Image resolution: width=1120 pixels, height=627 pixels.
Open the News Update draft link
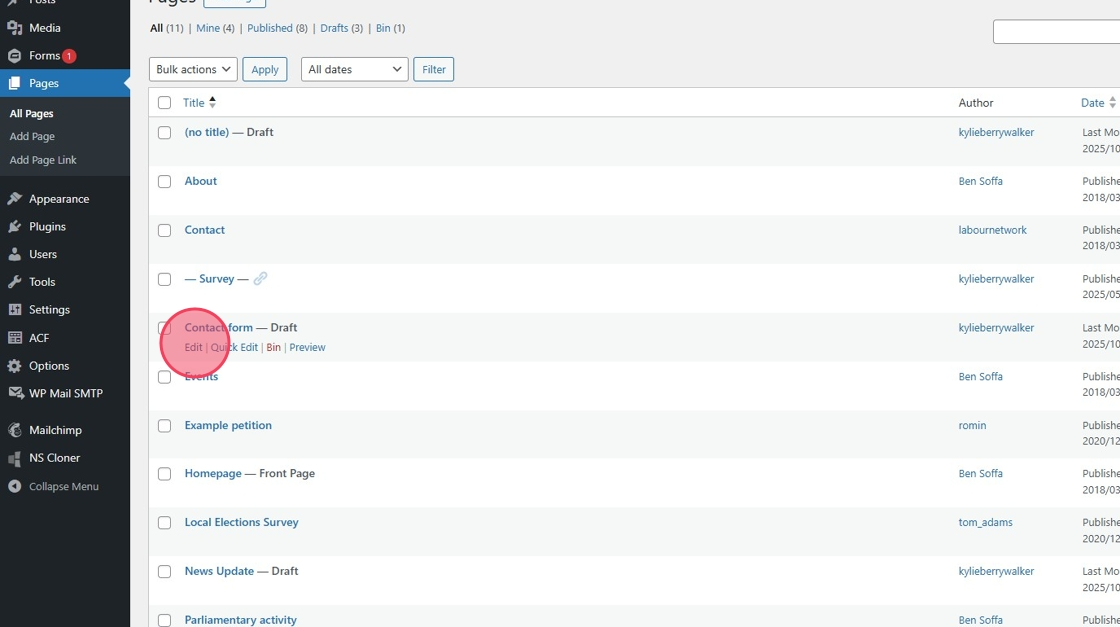click(x=219, y=571)
